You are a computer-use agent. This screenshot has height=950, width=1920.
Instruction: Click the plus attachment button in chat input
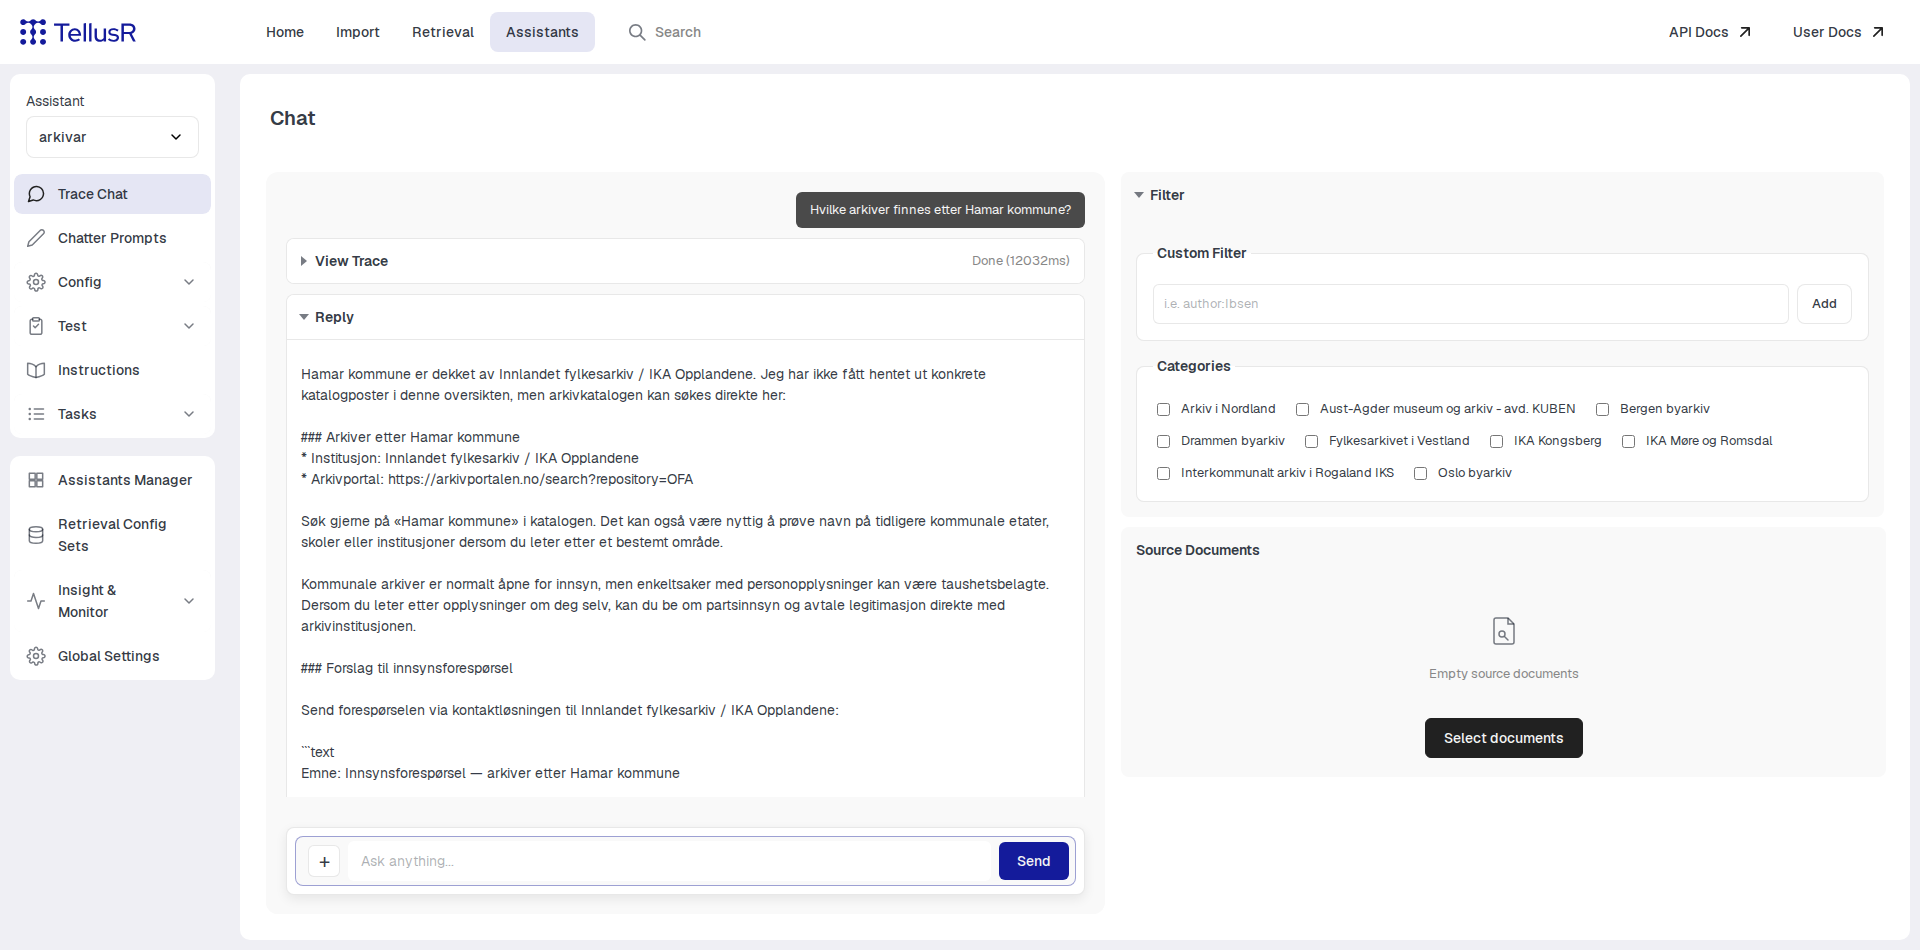(x=324, y=861)
